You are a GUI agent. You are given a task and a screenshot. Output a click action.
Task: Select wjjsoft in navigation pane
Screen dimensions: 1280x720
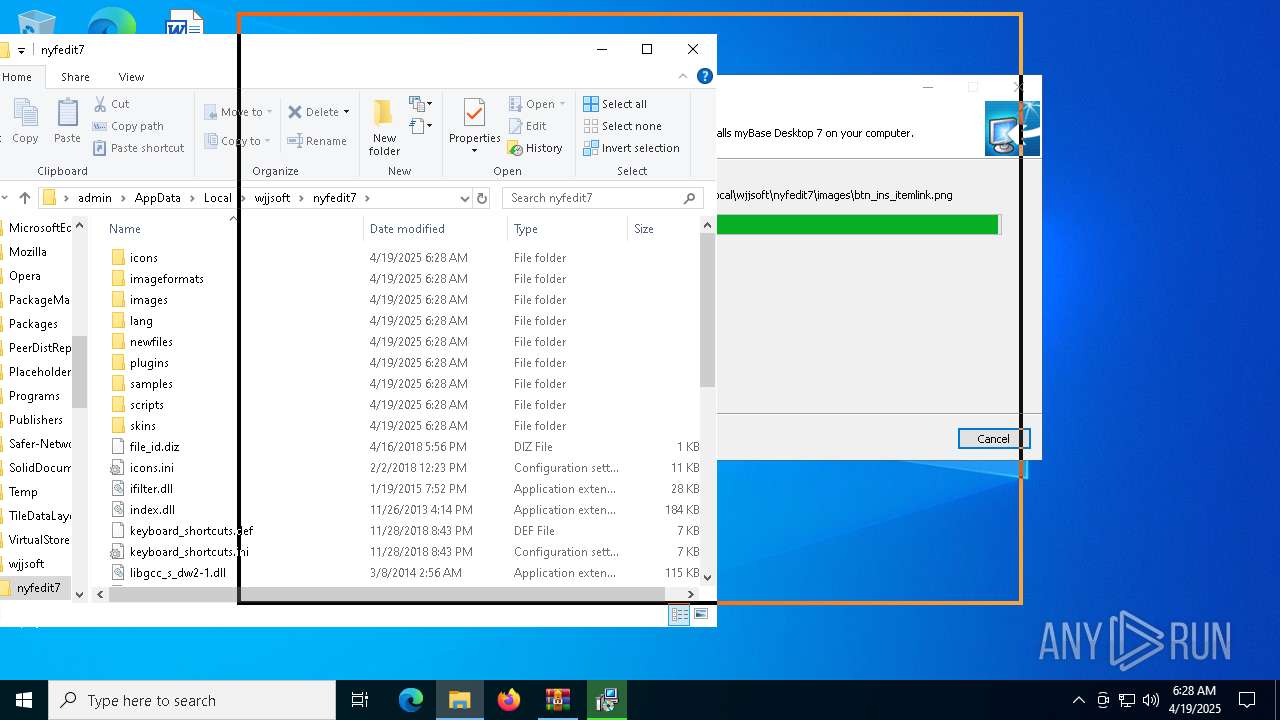click(x=27, y=564)
